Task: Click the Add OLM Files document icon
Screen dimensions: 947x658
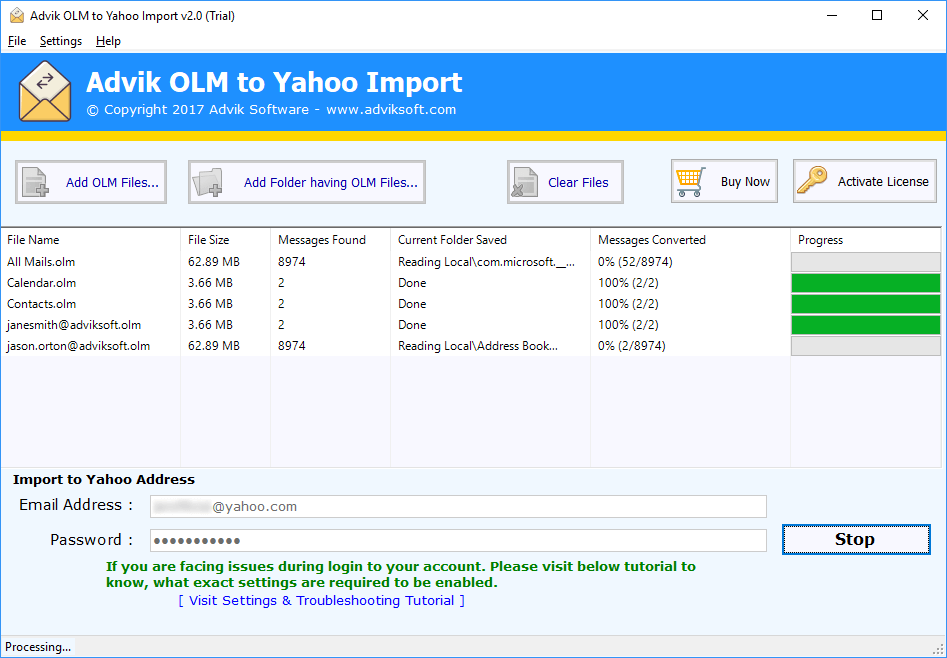Action: [x=35, y=182]
